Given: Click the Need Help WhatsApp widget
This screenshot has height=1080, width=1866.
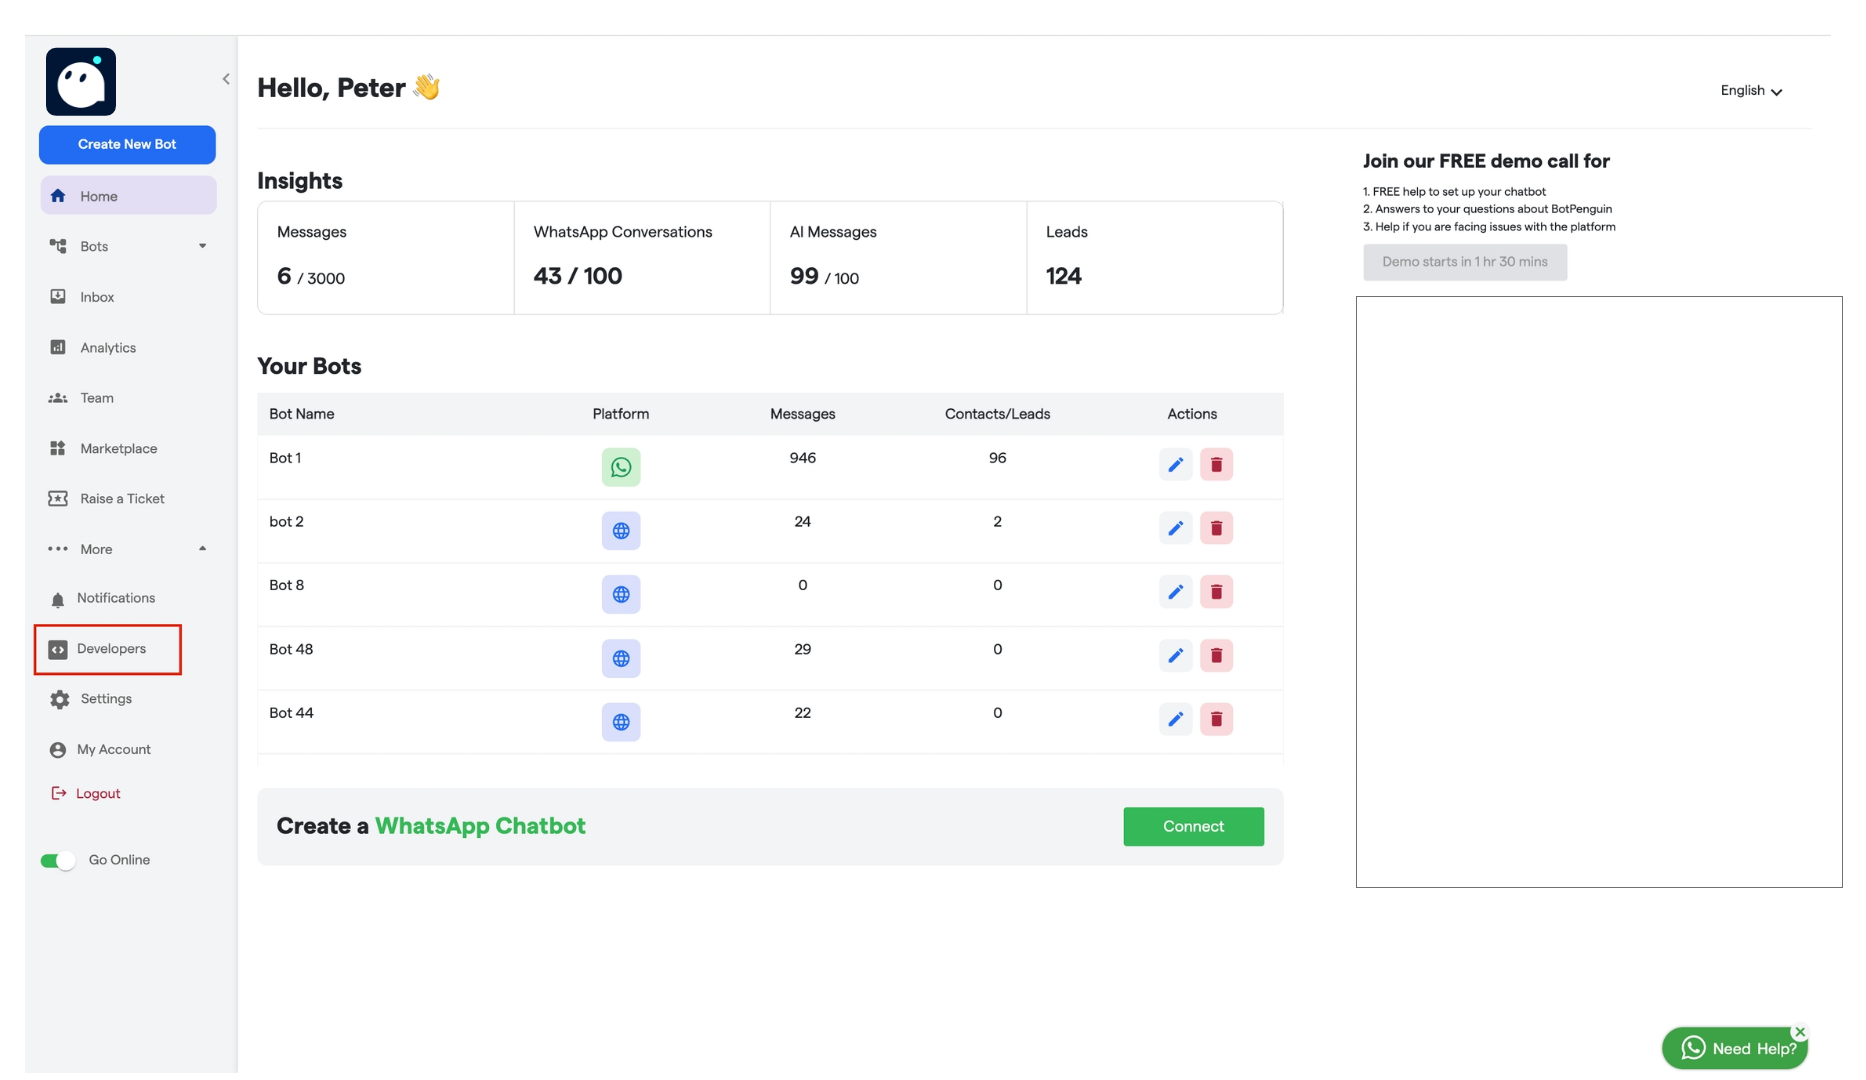Looking at the screenshot, I should pyautogui.click(x=1735, y=1048).
